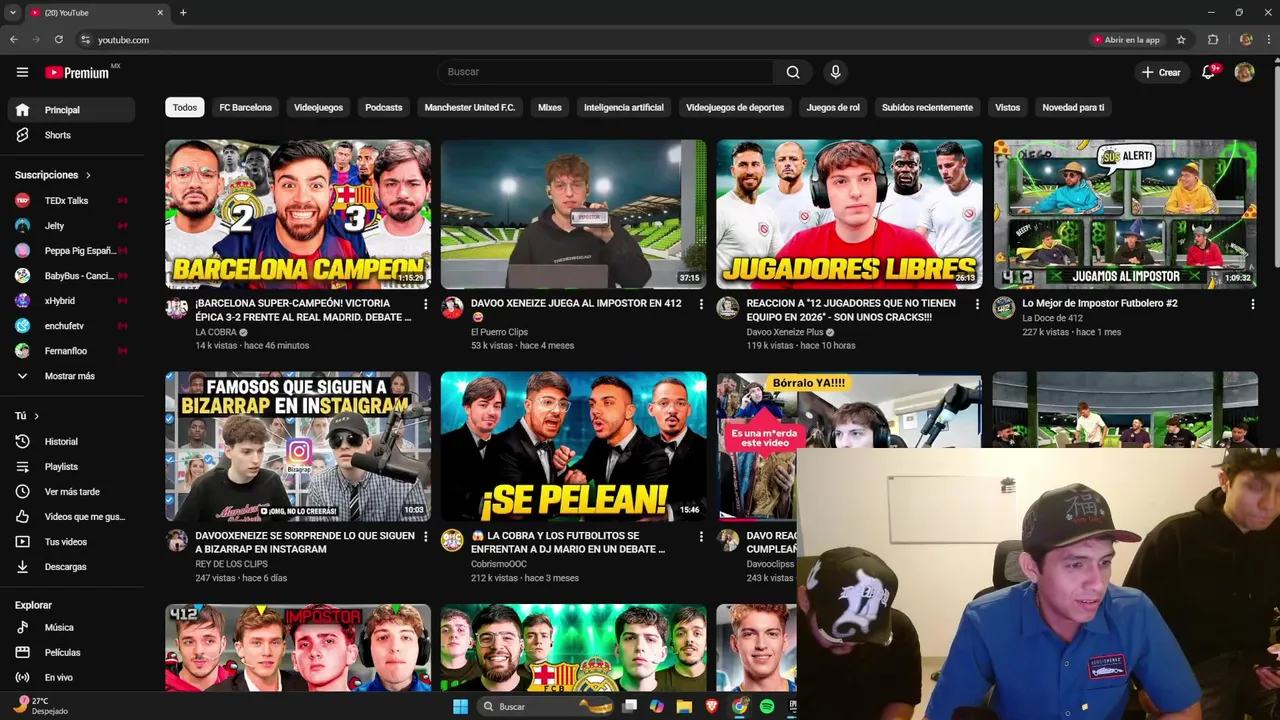
Task: Type in the Buscar search field
Action: pos(606,72)
